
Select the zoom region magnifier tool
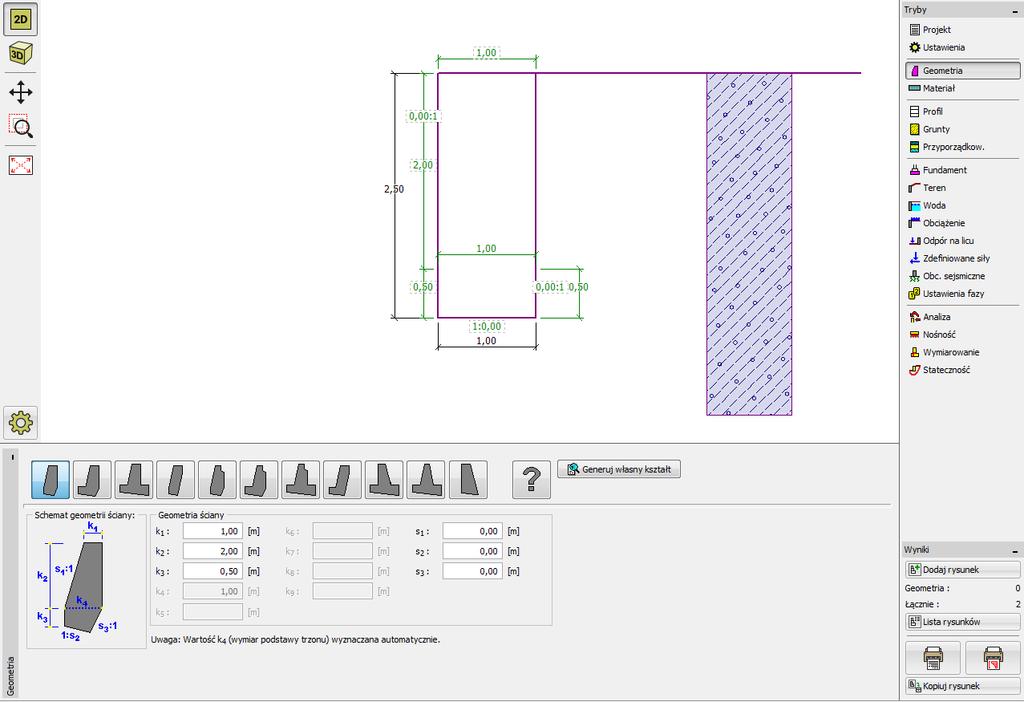click(21, 126)
